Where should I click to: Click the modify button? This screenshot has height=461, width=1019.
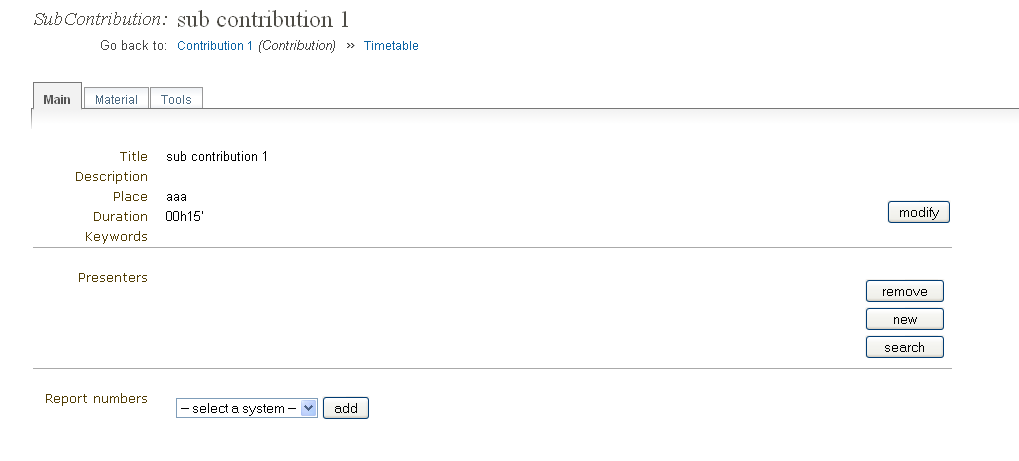(x=918, y=212)
